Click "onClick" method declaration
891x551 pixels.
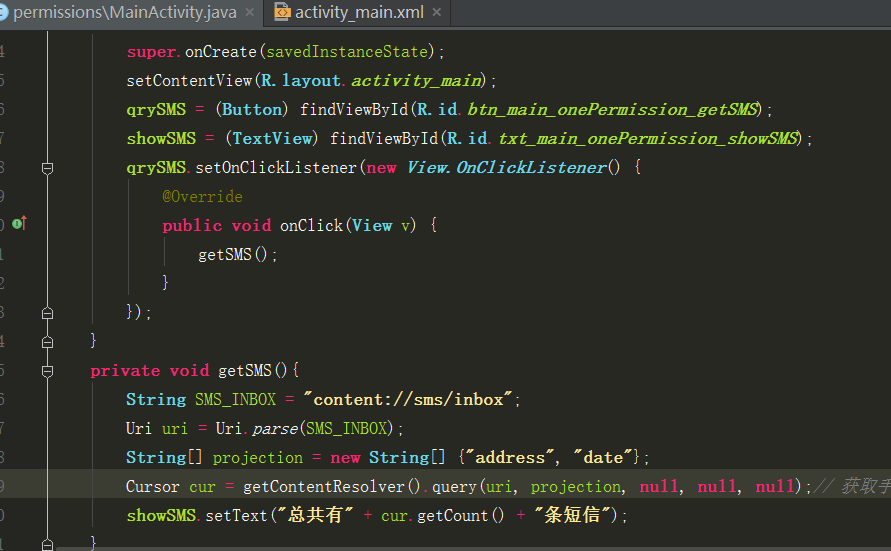(x=311, y=226)
